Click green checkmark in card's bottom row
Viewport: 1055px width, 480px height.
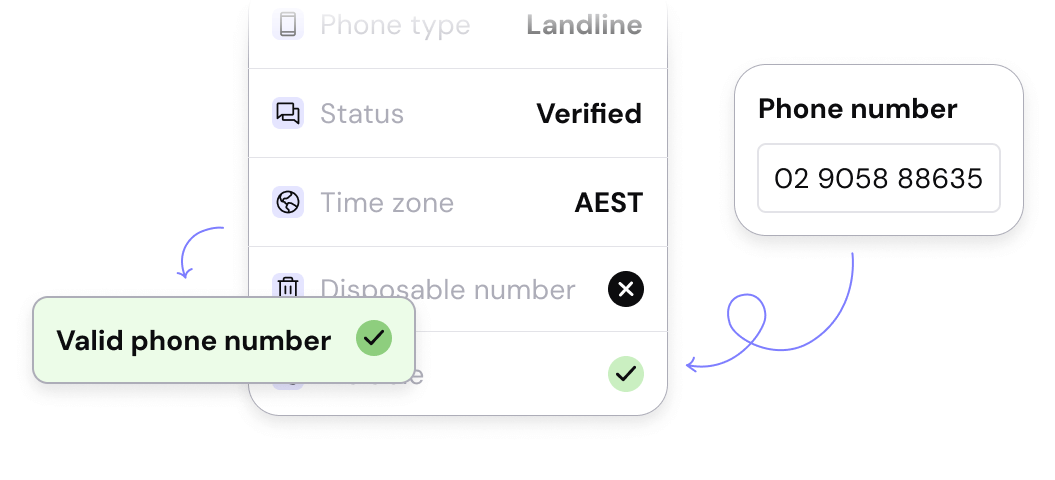[626, 374]
